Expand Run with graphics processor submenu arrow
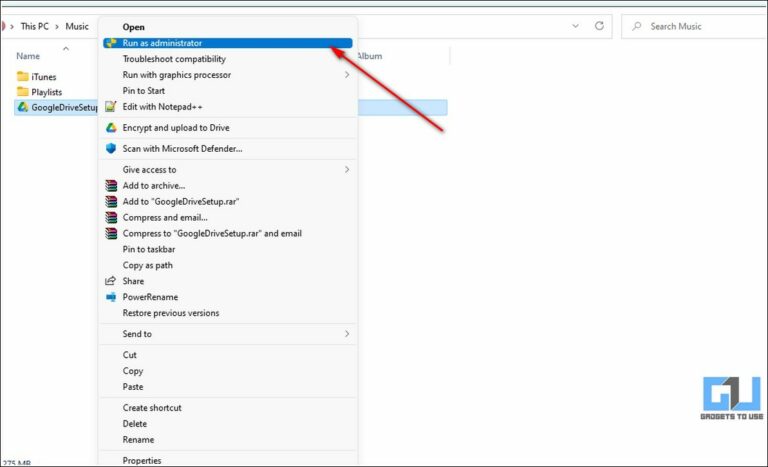This screenshot has height=467, width=768. click(347, 74)
